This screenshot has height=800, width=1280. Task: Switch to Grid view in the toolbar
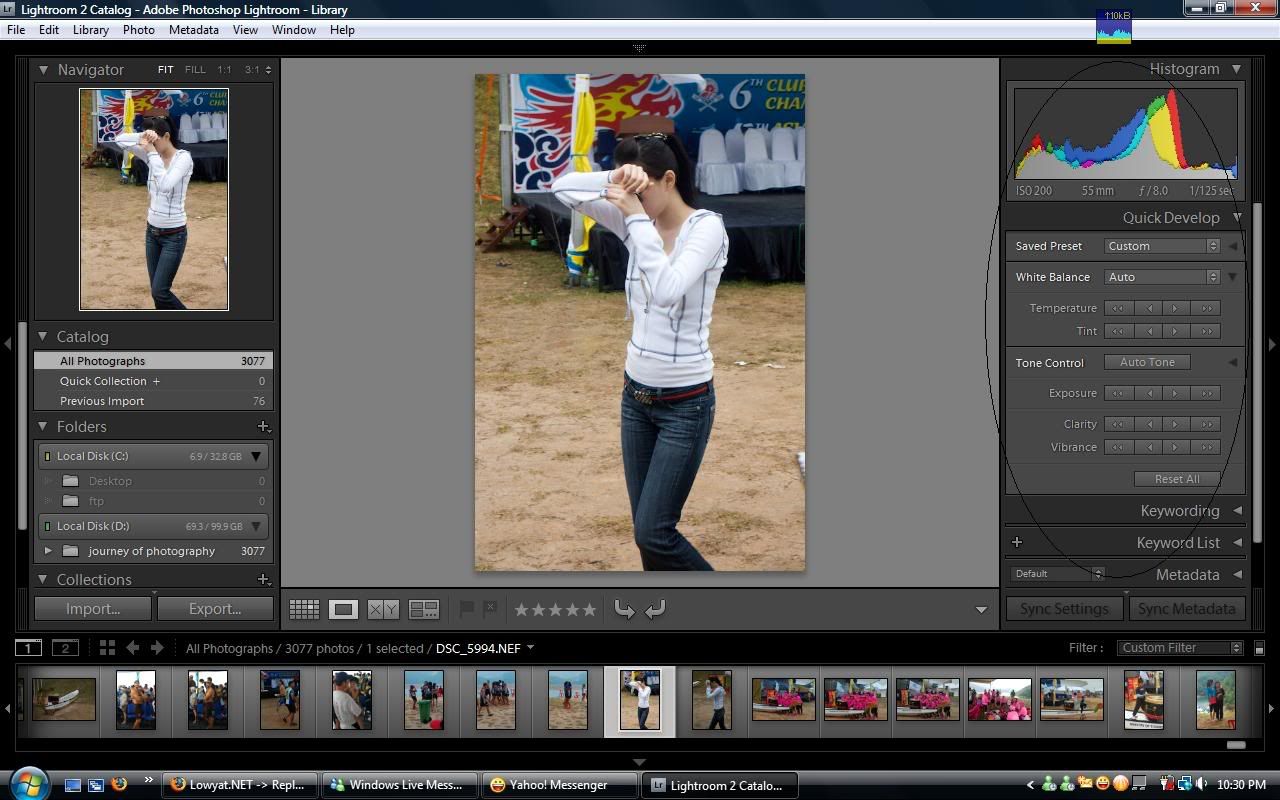[x=304, y=609]
